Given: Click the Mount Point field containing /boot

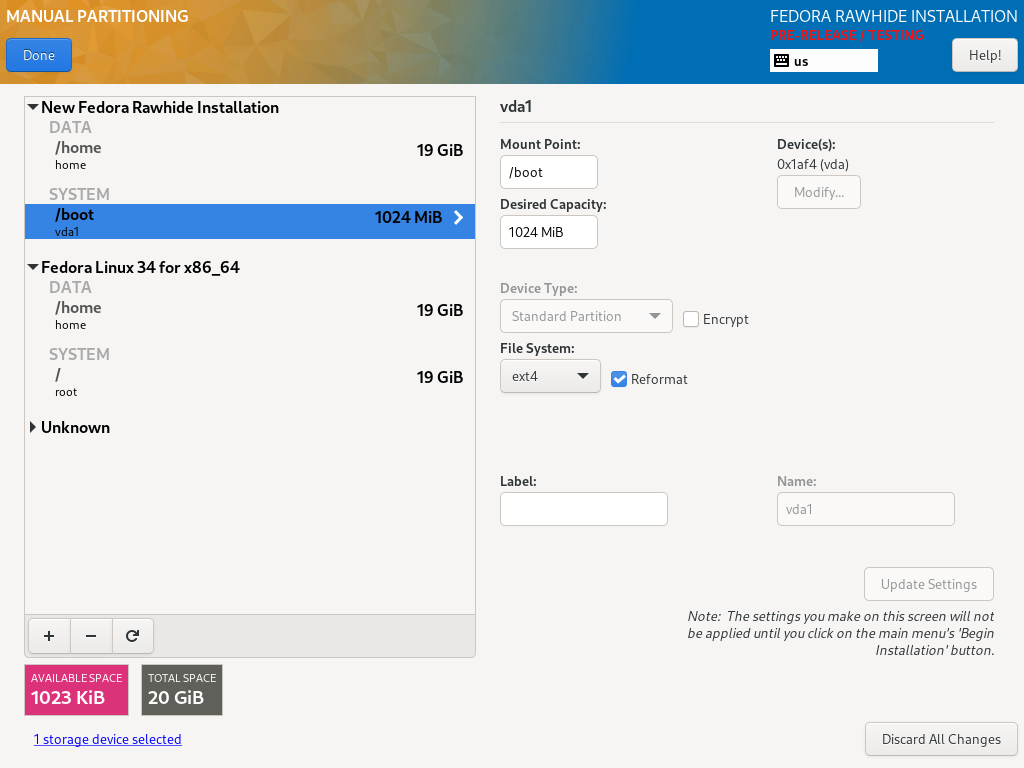Looking at the screenshot, I should click(549, 172).
